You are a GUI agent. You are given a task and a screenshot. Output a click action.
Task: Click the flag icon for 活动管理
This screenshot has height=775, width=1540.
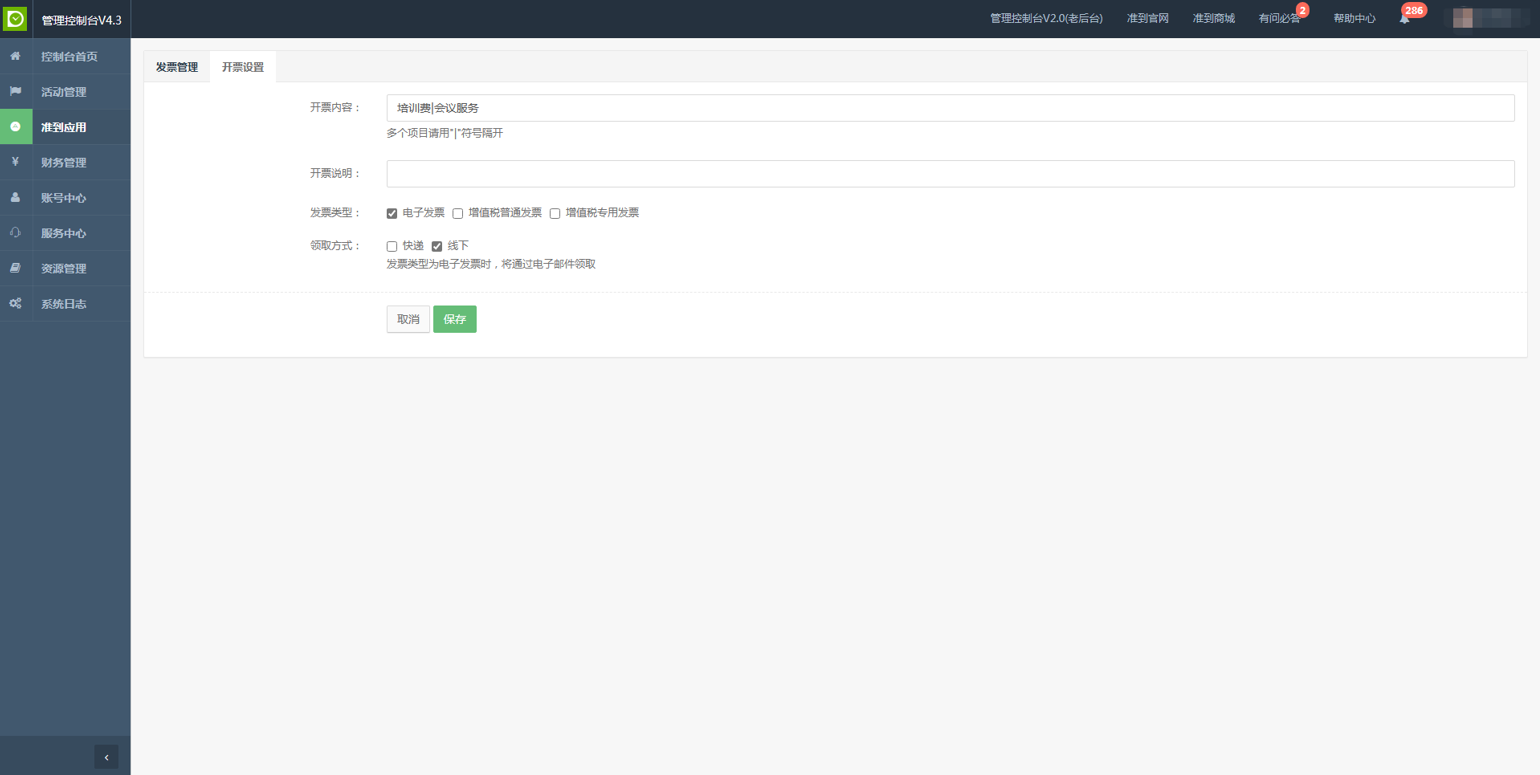coord(15,91)
